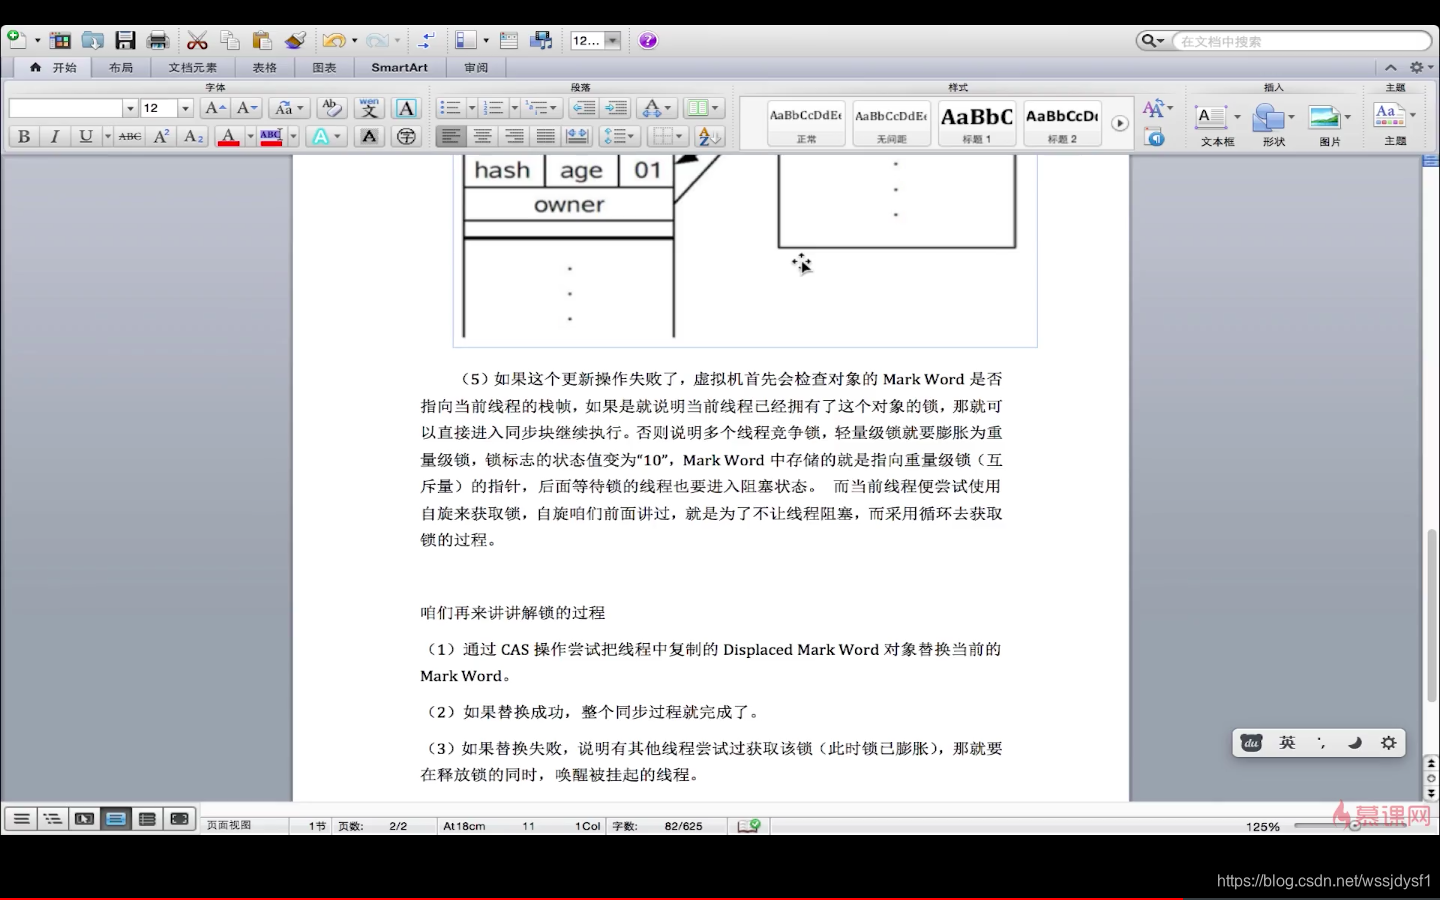Toggle Strikethrough ABC formatting
The width and height of the screenshot is (1440, 900).
(x=130, y=136)
